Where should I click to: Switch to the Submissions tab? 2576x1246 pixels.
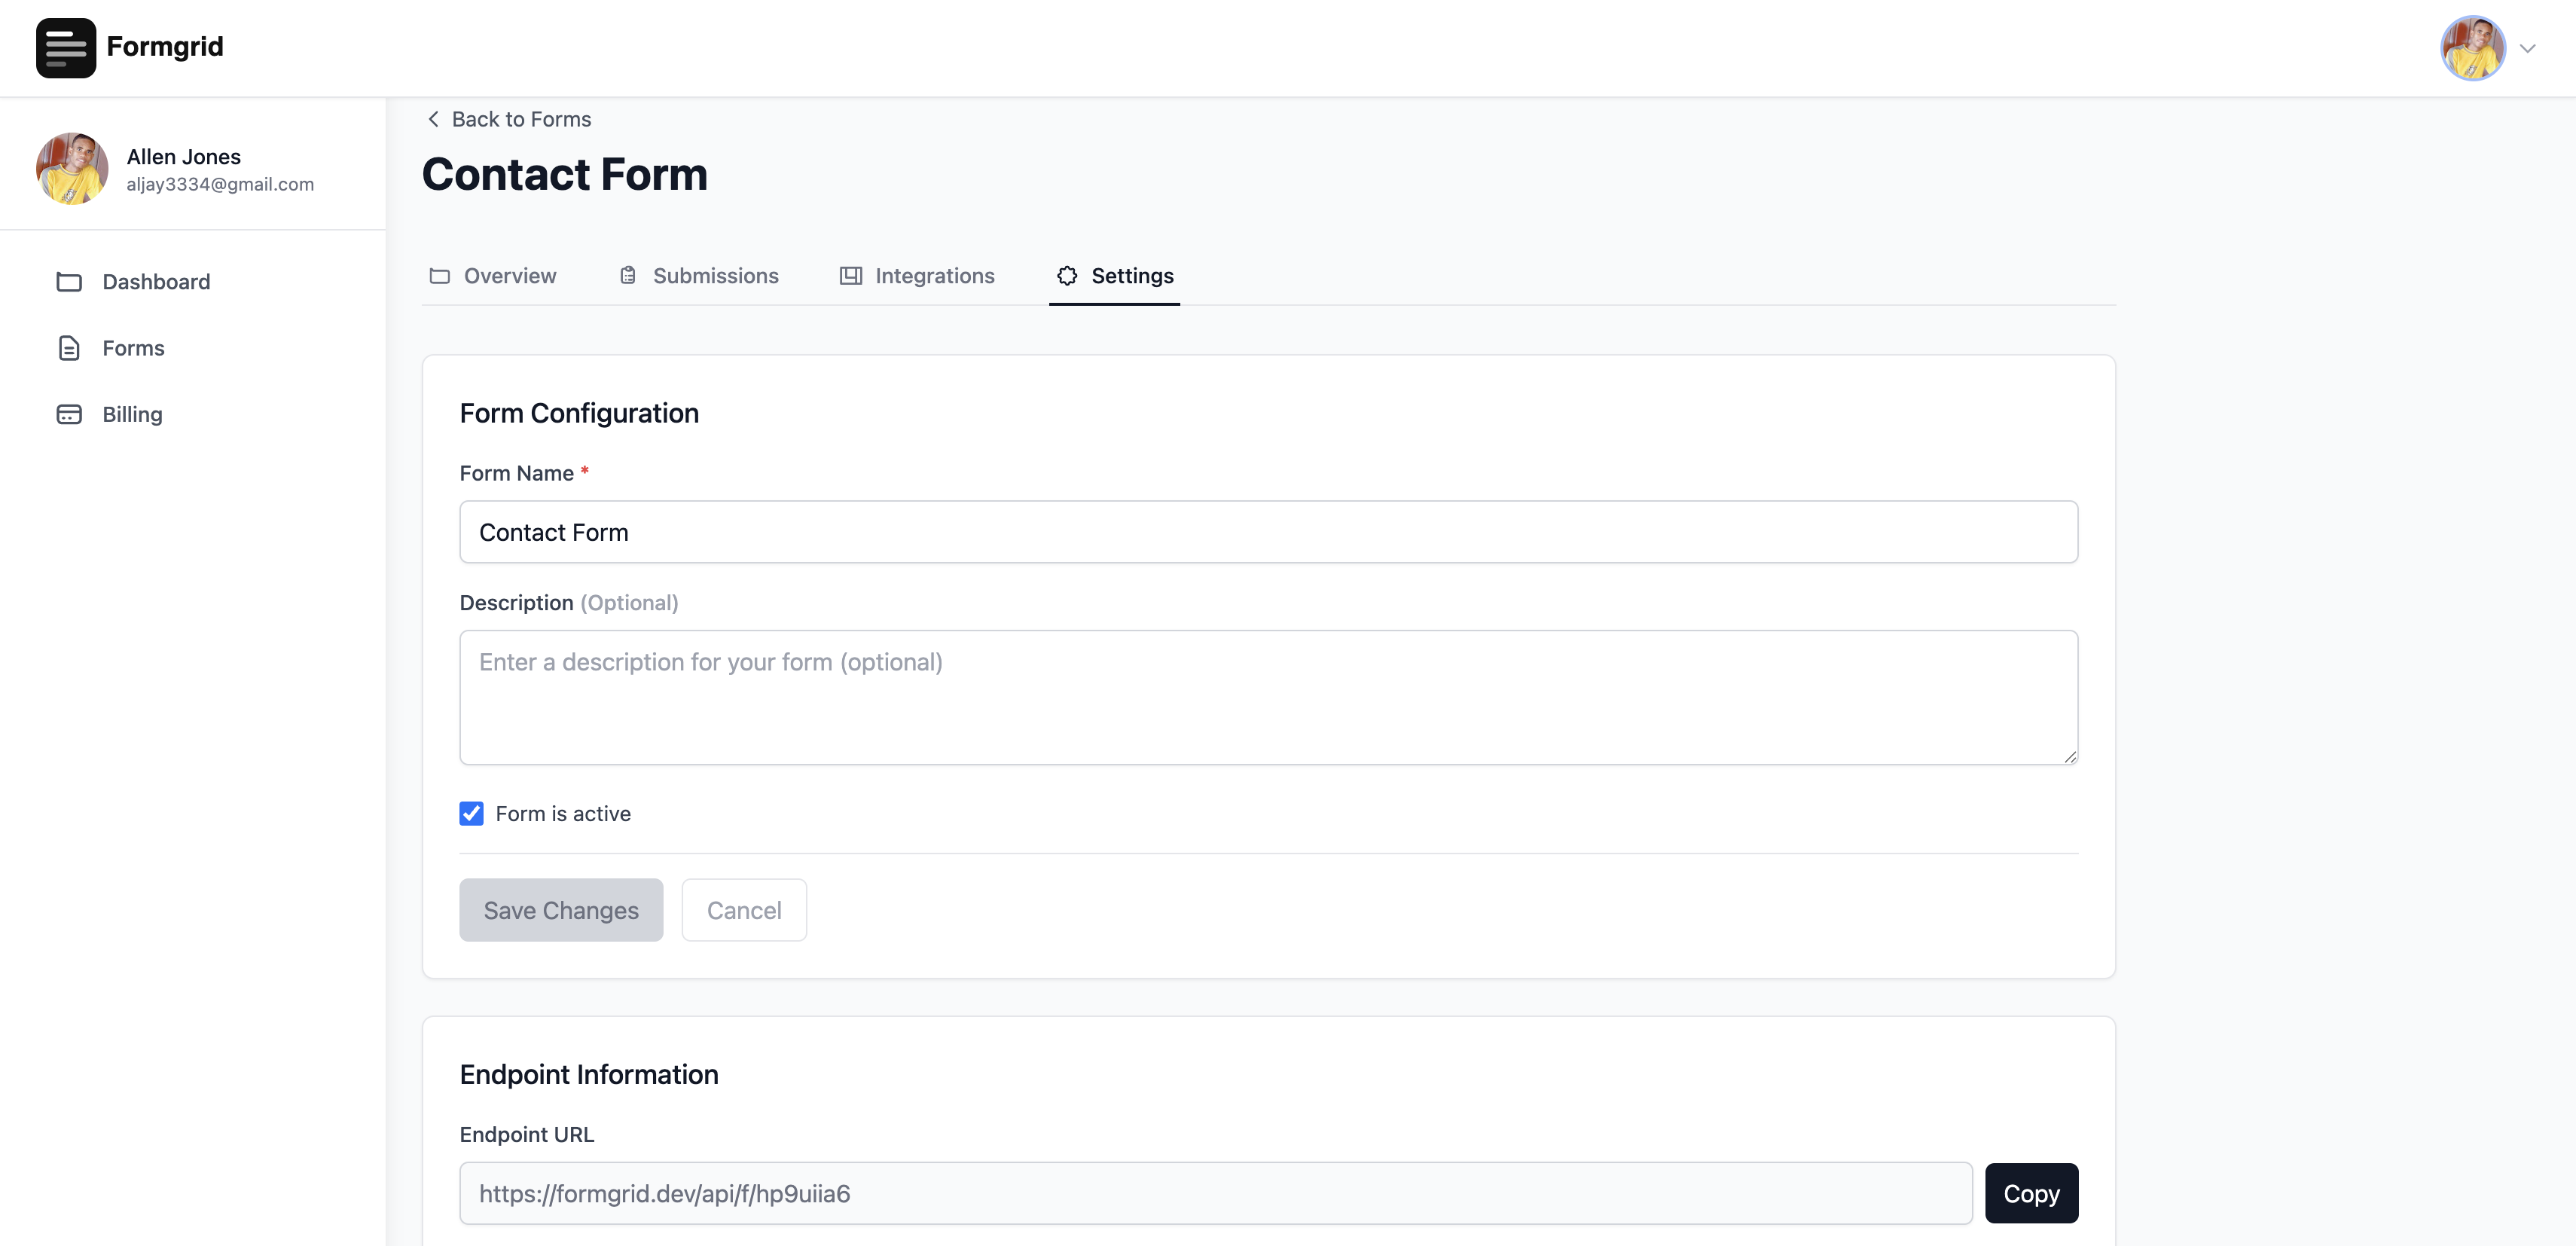715,276
